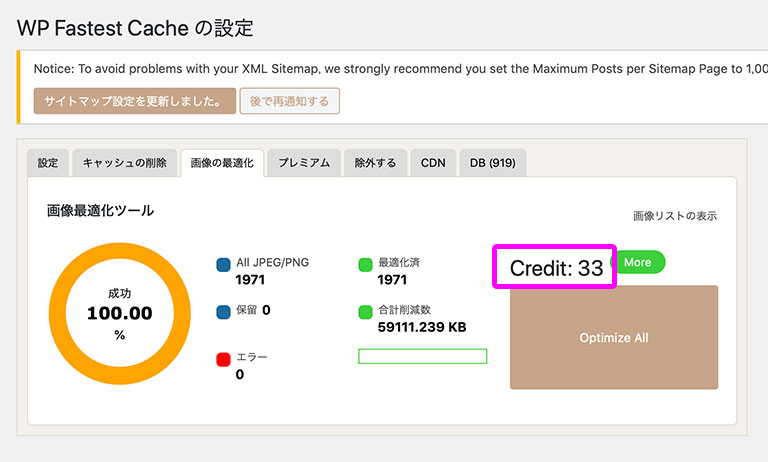Switch to the DB (919) tab
Image resolution: width=768 pixels, height=462 pixels.
pos(493,163)
